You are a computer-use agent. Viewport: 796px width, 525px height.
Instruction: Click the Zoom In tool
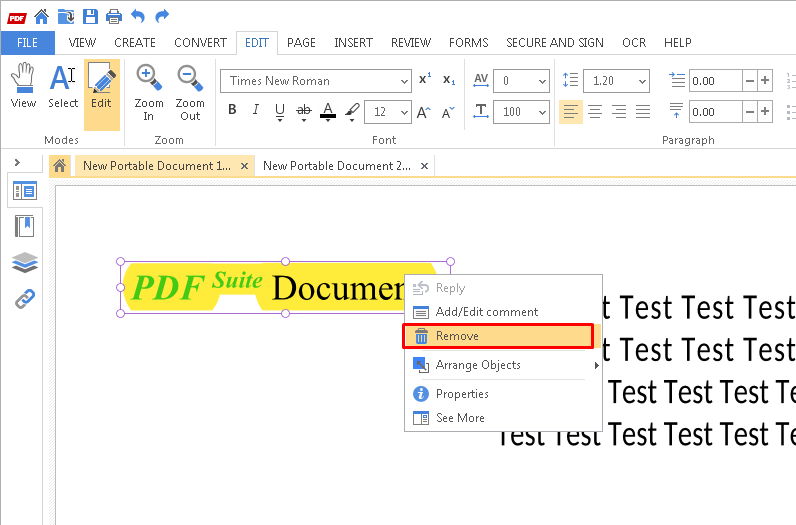coord(149,93)
